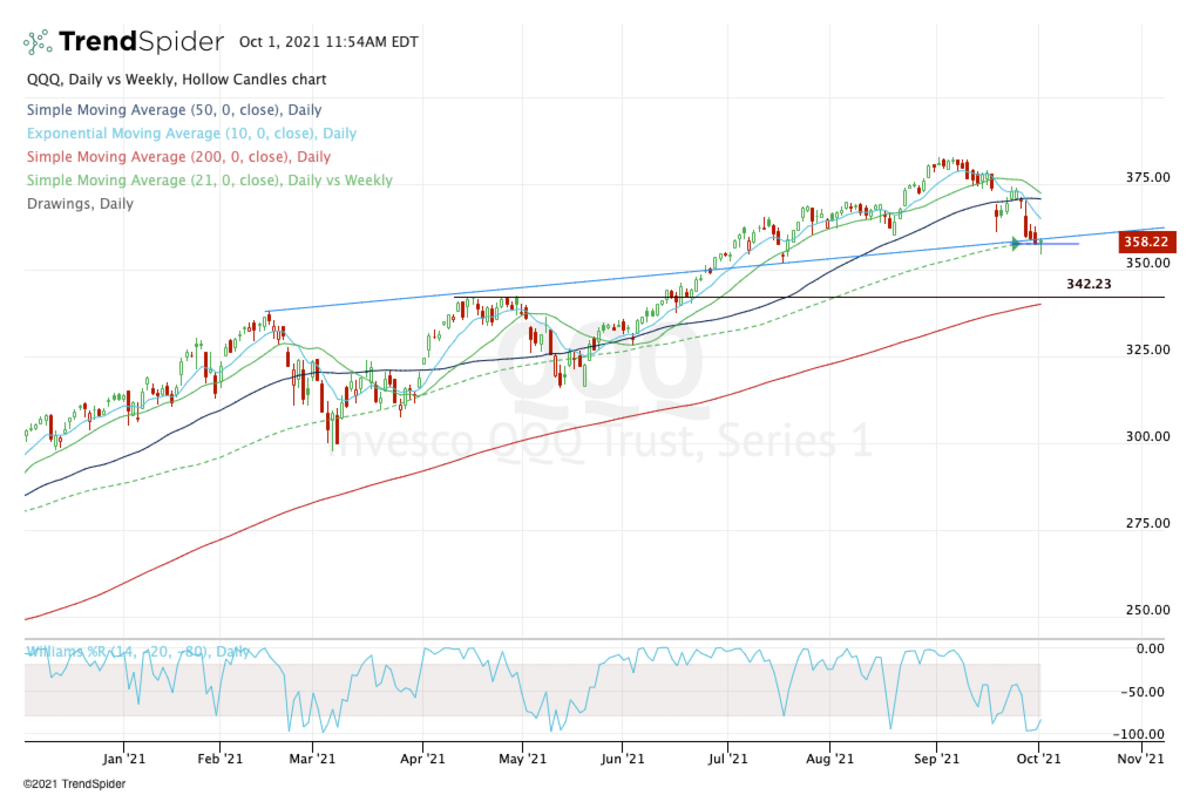The width and height of the screenshot is (1200, 795).
Task: Click the green arrow marker near 358
Action: click(x=1018, y=243)
